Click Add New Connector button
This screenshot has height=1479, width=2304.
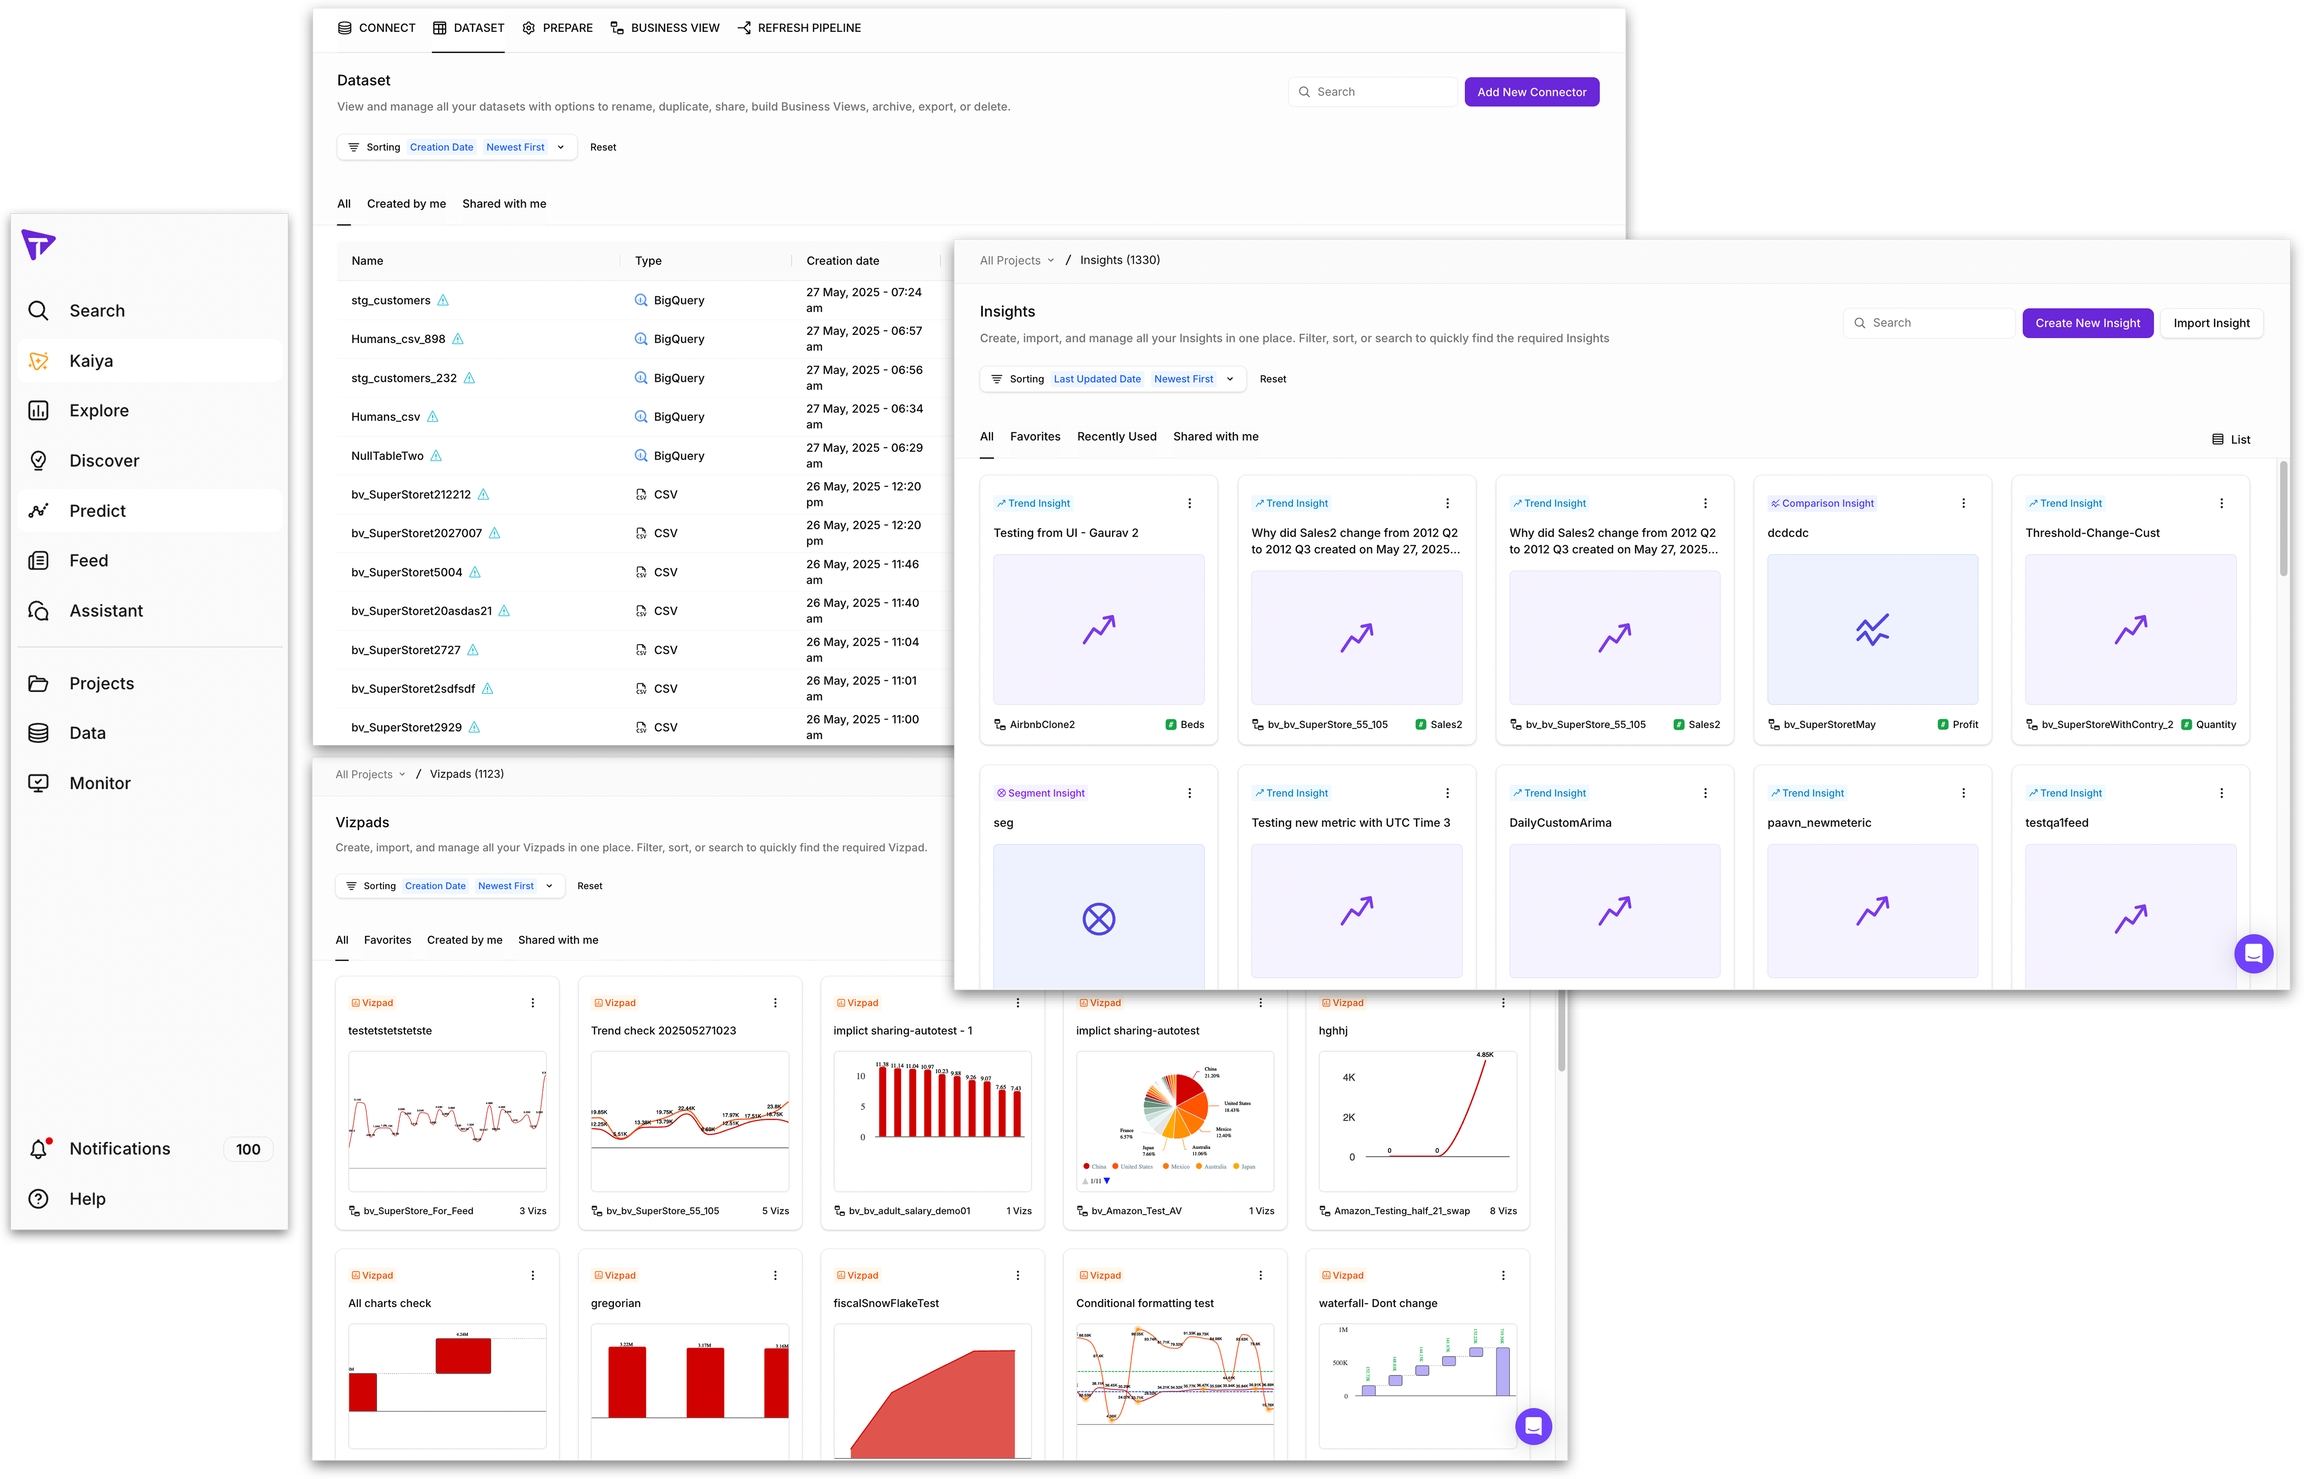pyautogui.click(x=1531, y=92)
